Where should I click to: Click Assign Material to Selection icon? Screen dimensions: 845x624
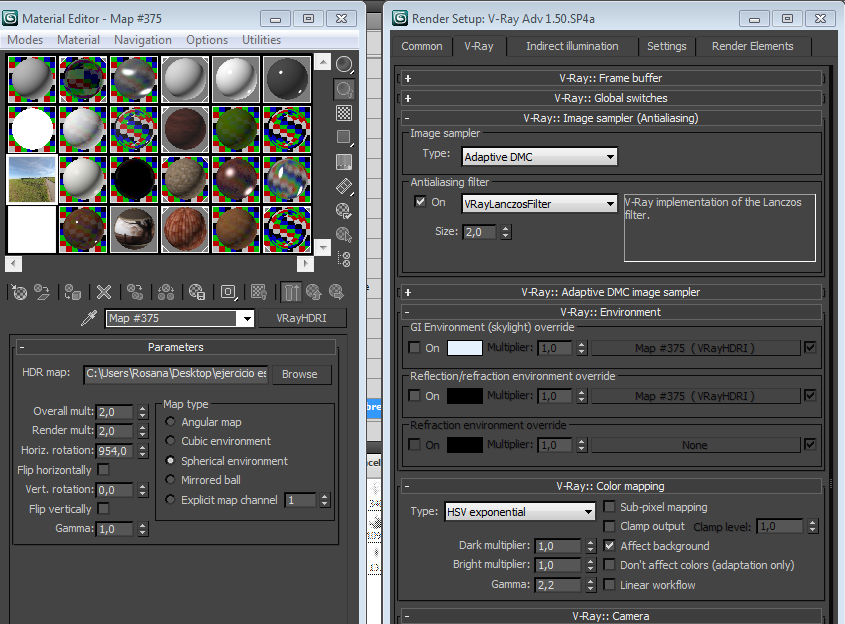73,293
